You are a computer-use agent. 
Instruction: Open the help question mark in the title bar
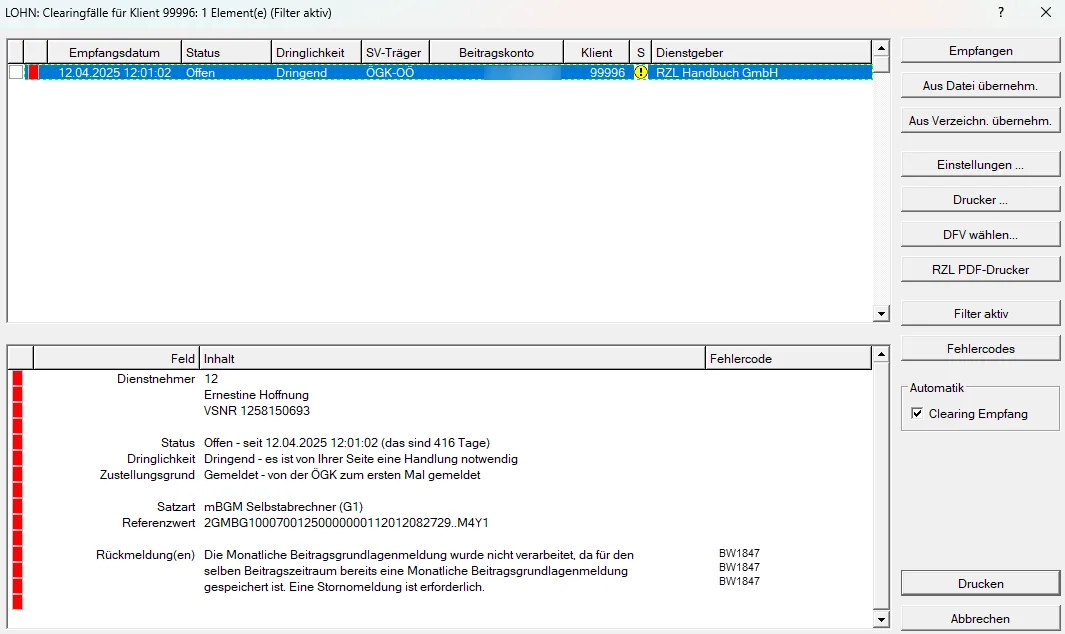point(1001,12)
